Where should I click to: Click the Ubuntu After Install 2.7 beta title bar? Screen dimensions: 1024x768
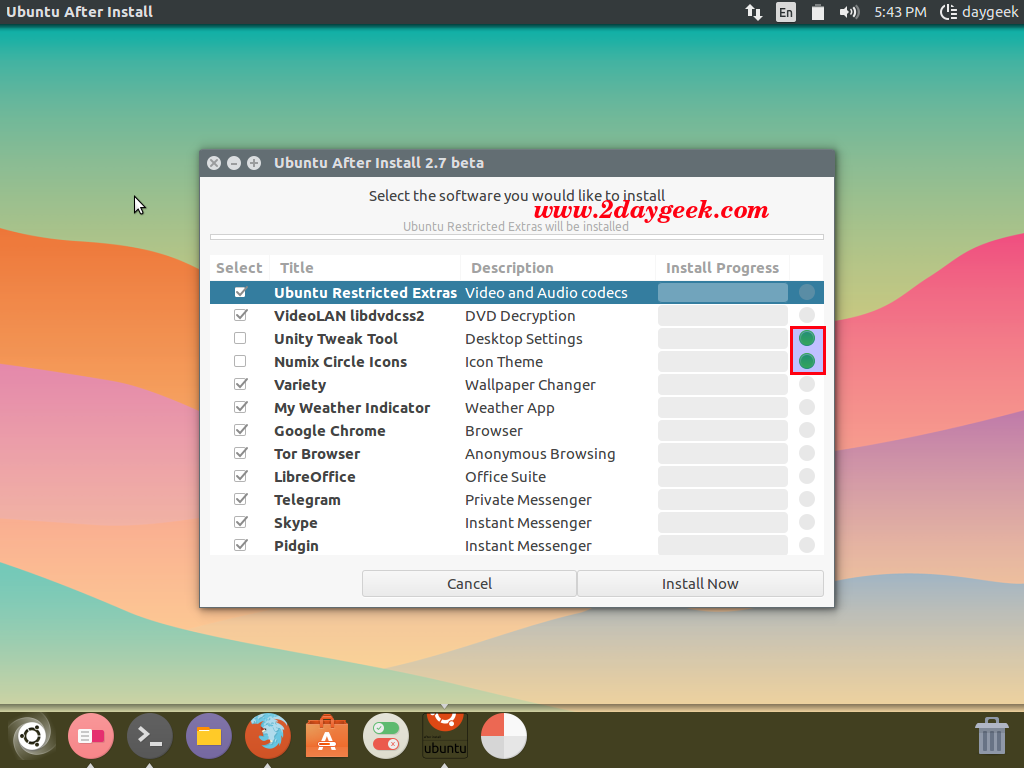coord(517,163)
